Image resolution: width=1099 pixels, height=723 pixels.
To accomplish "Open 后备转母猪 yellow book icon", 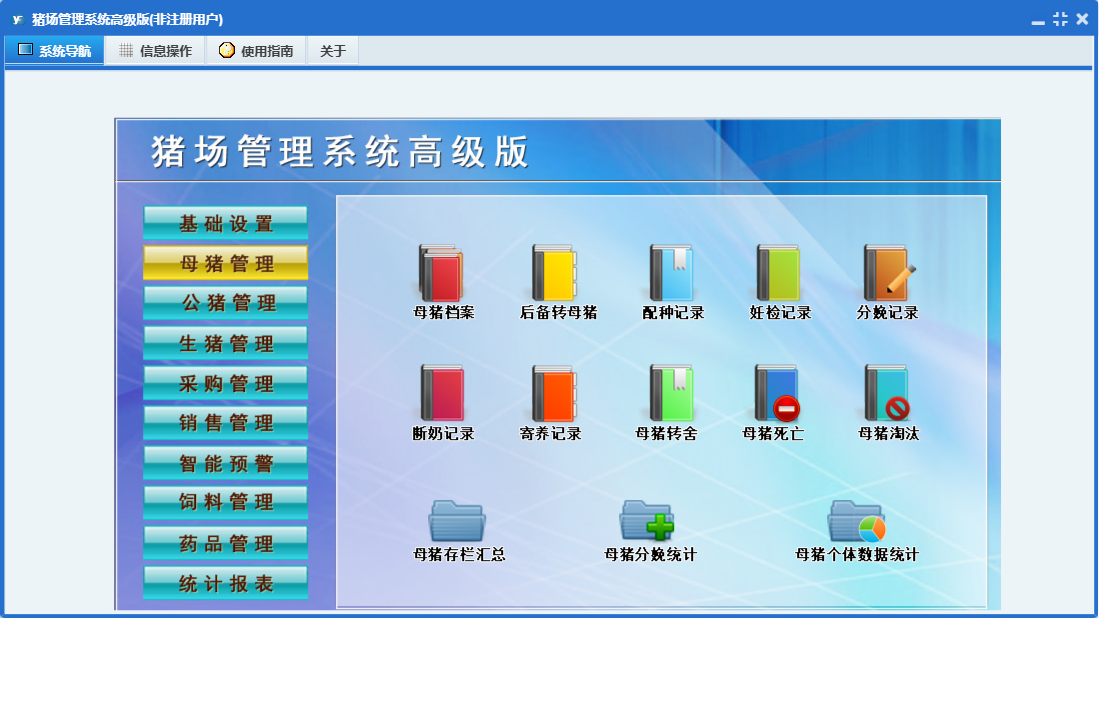I will pyautogui.click(x=554, y=273).
